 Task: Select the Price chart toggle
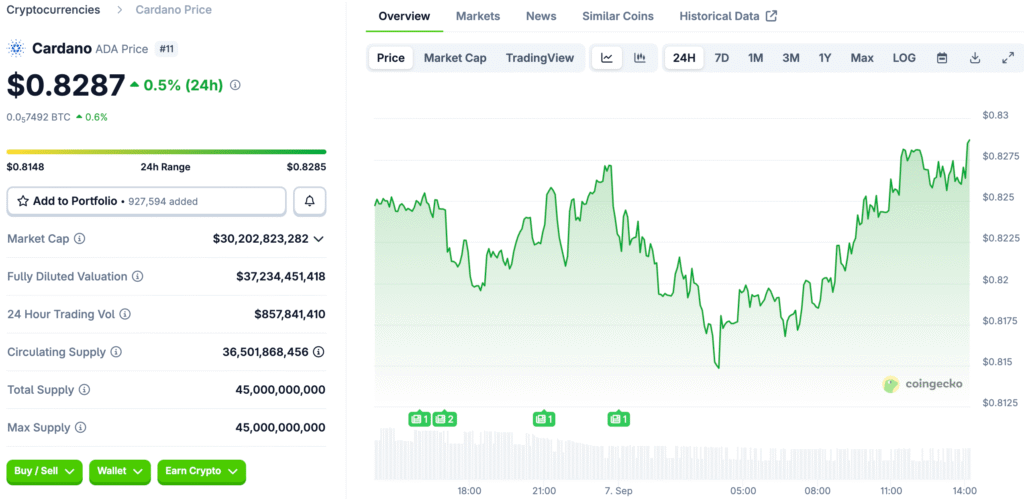pos(391,58)
